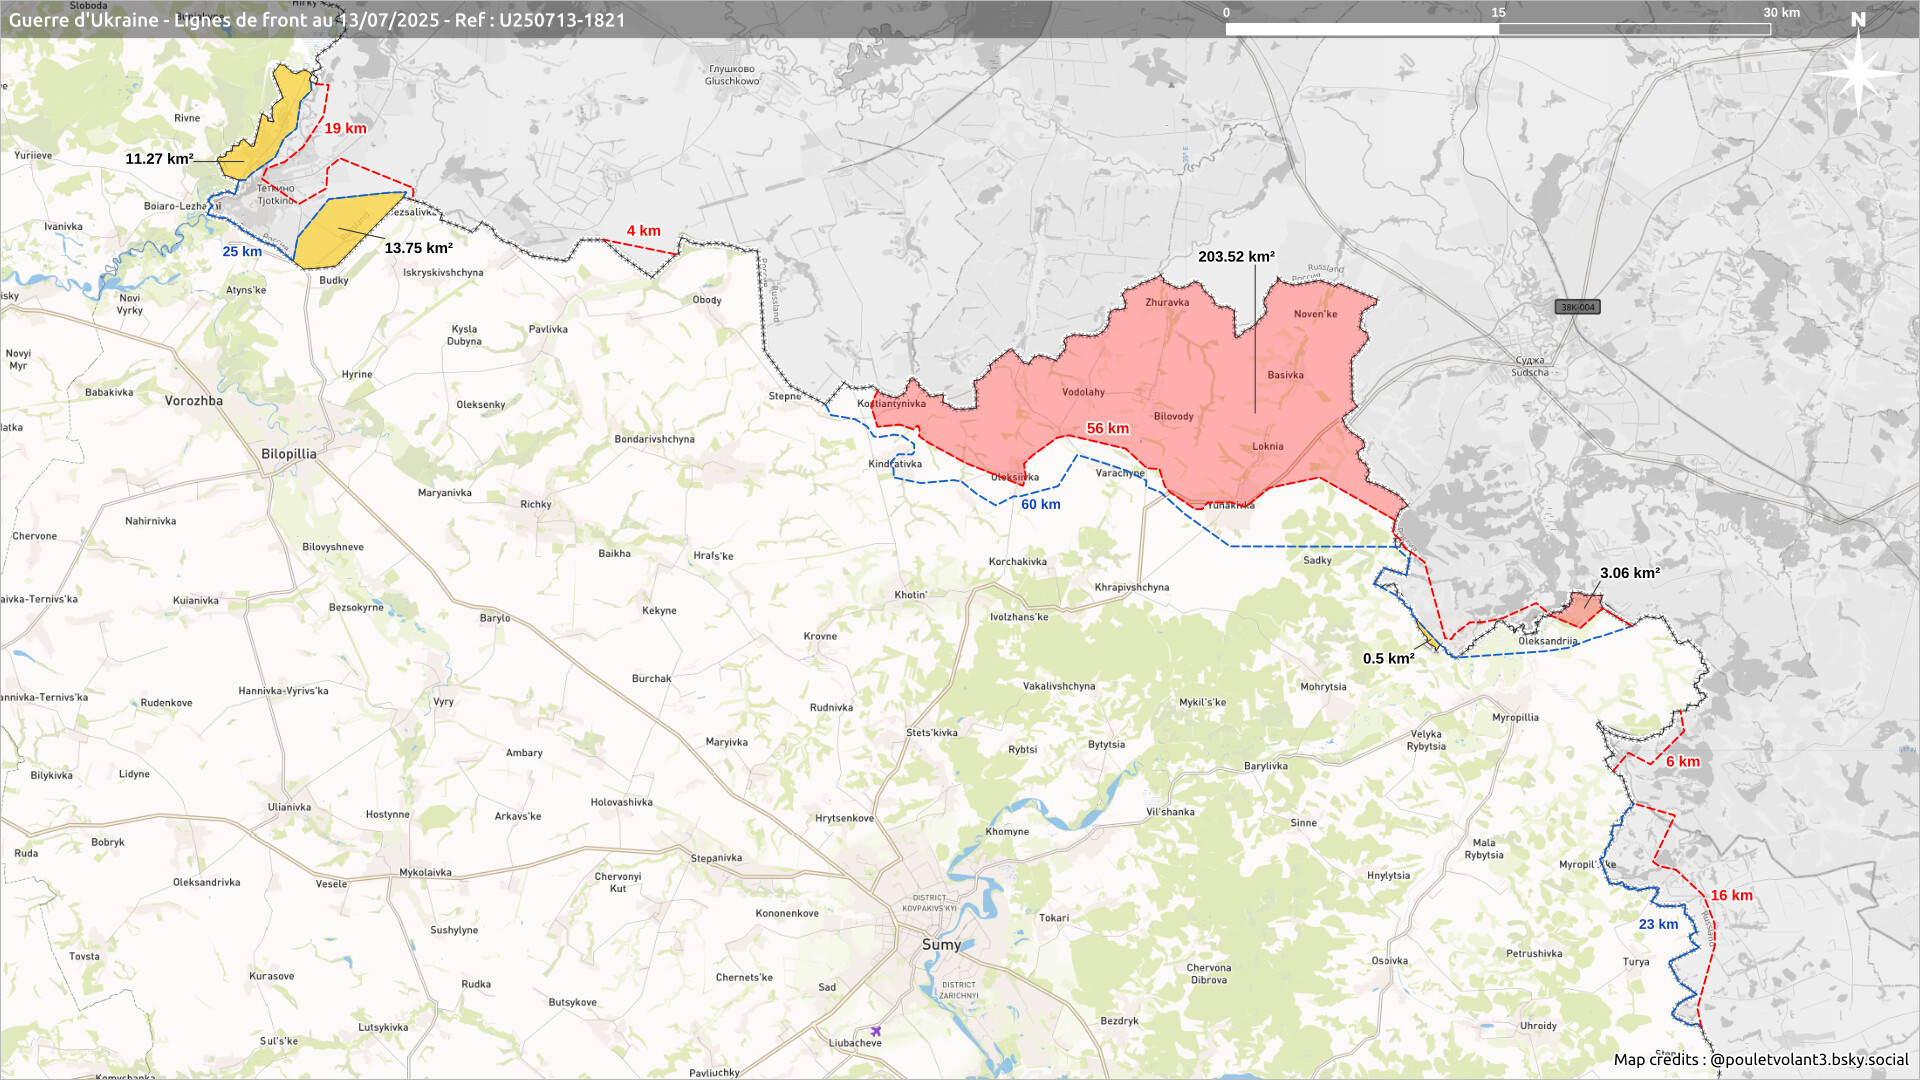Image resolution: width=1920 pixels, height=1080 pixels.
Task: Click the Stepne village label
Action: pyautogui.click(x=785, y=396)
